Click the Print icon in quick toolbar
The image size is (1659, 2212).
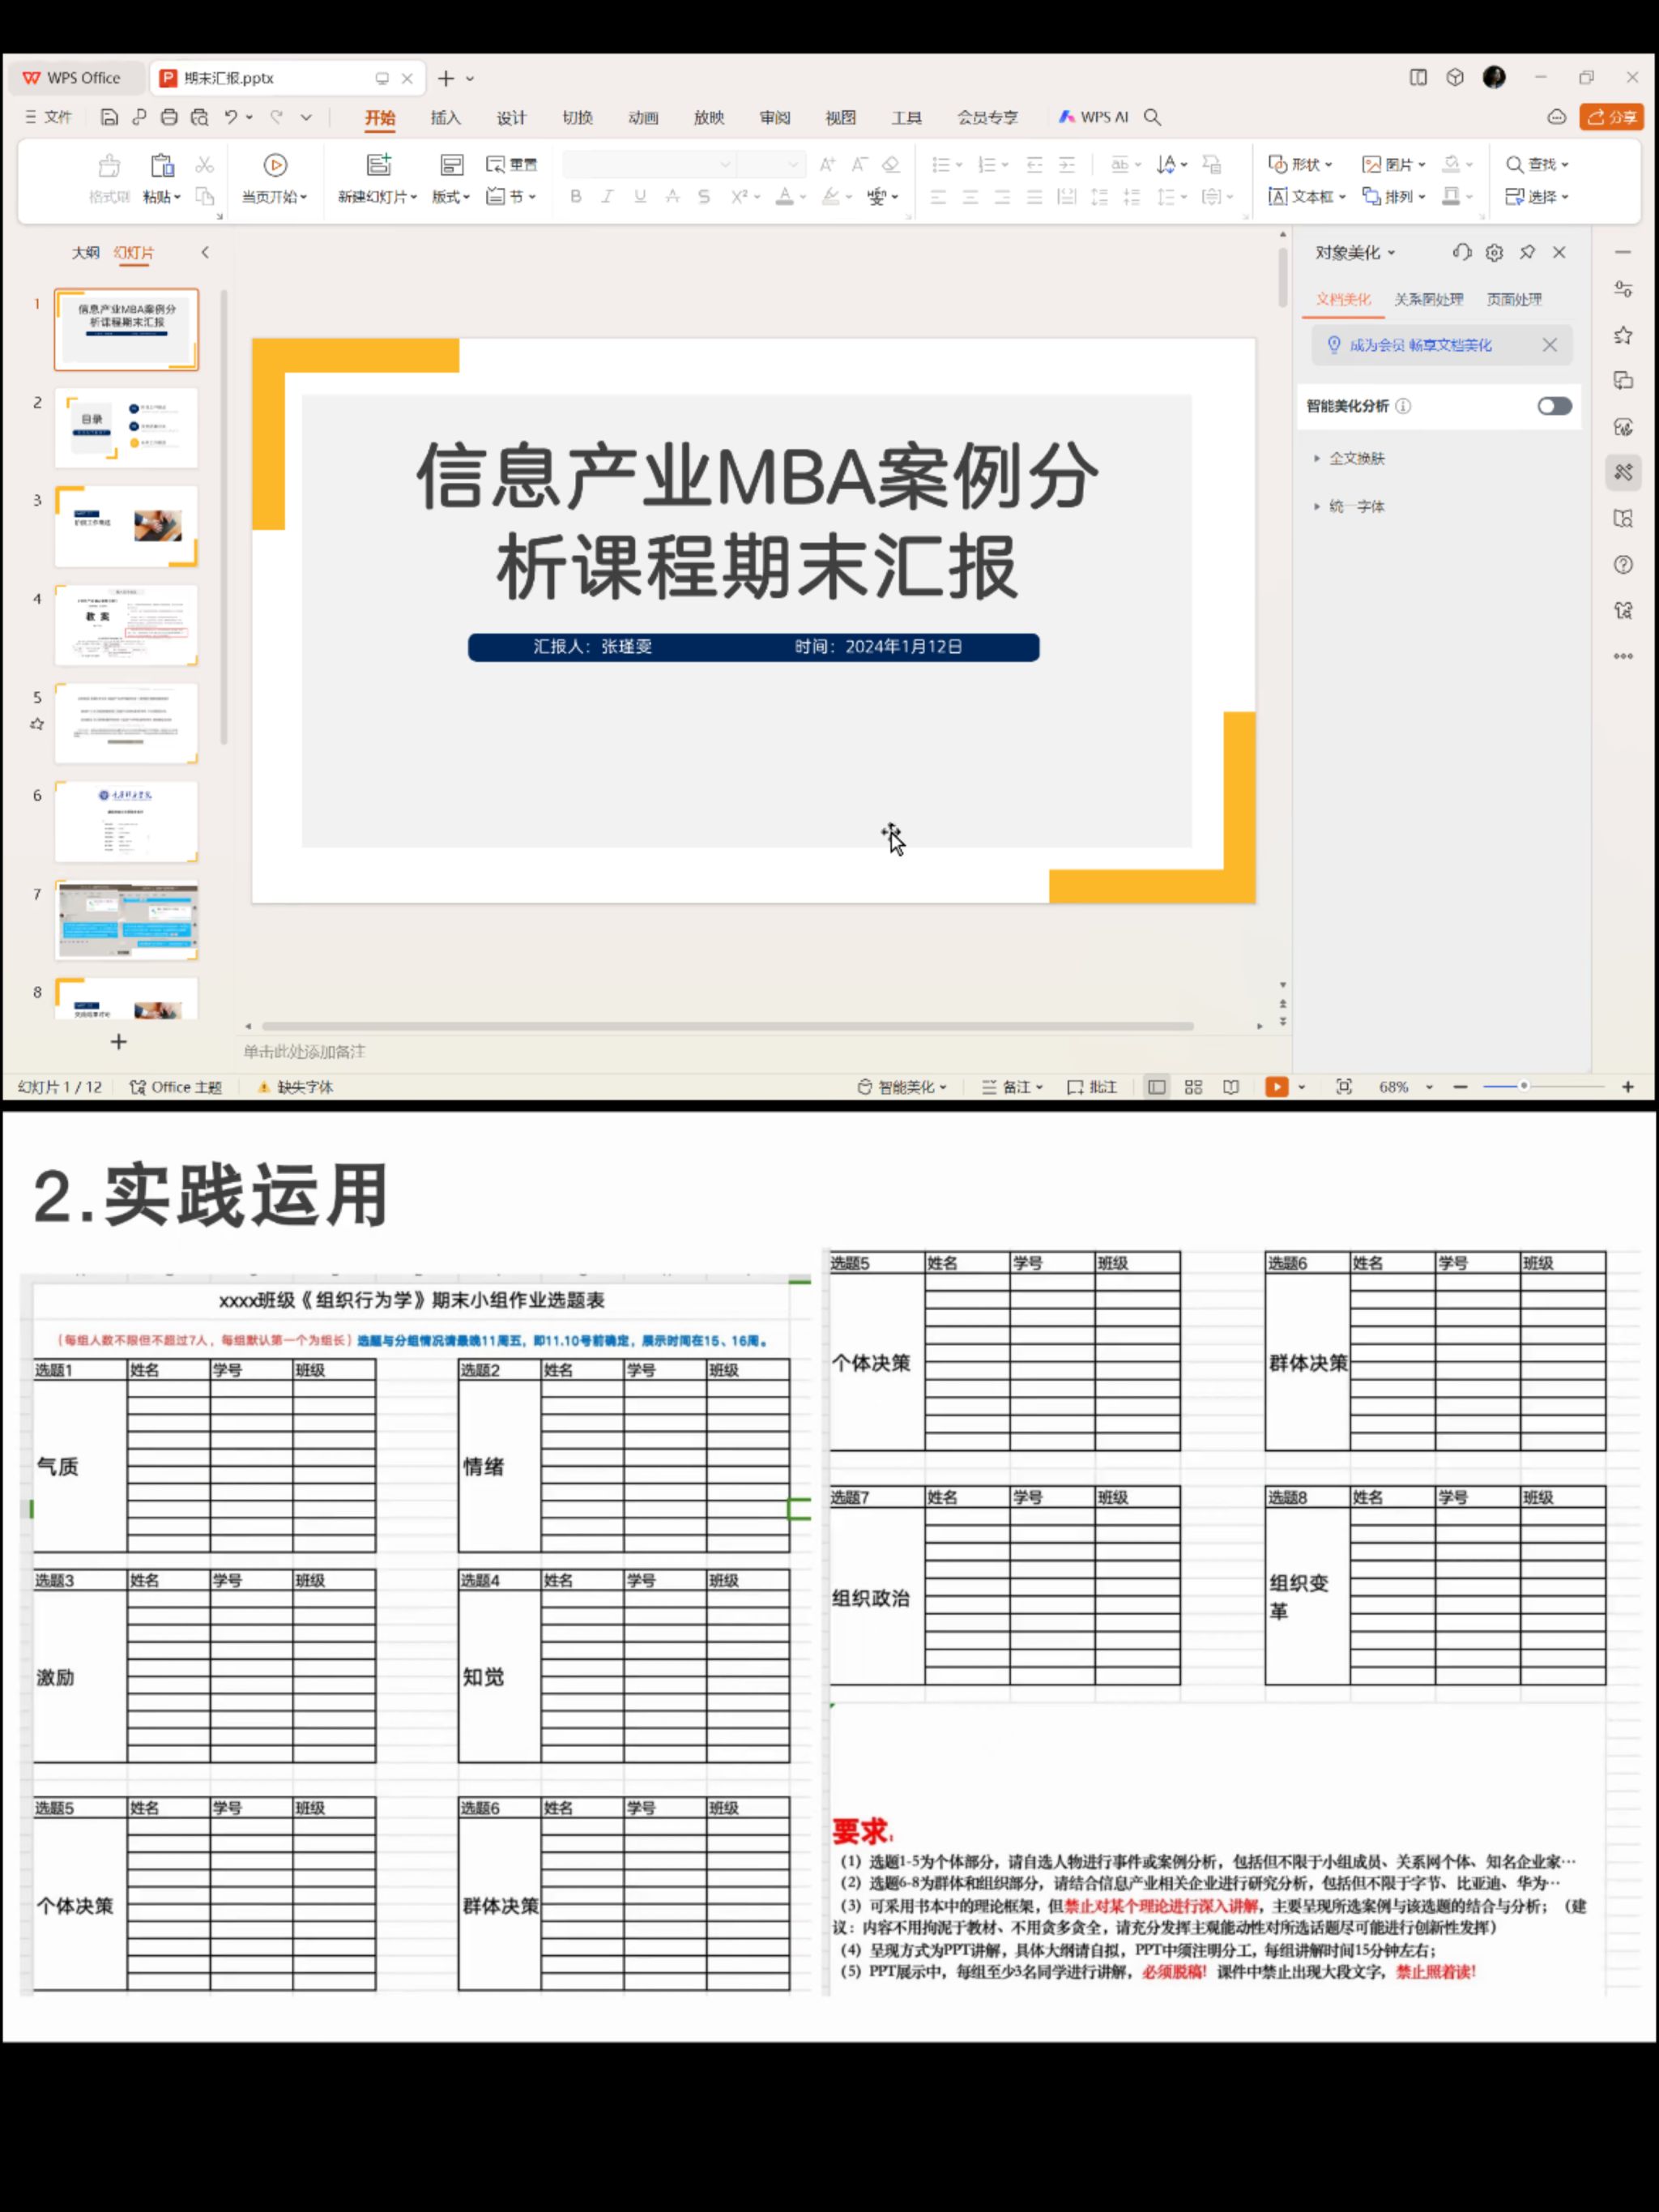coord(169,117)
